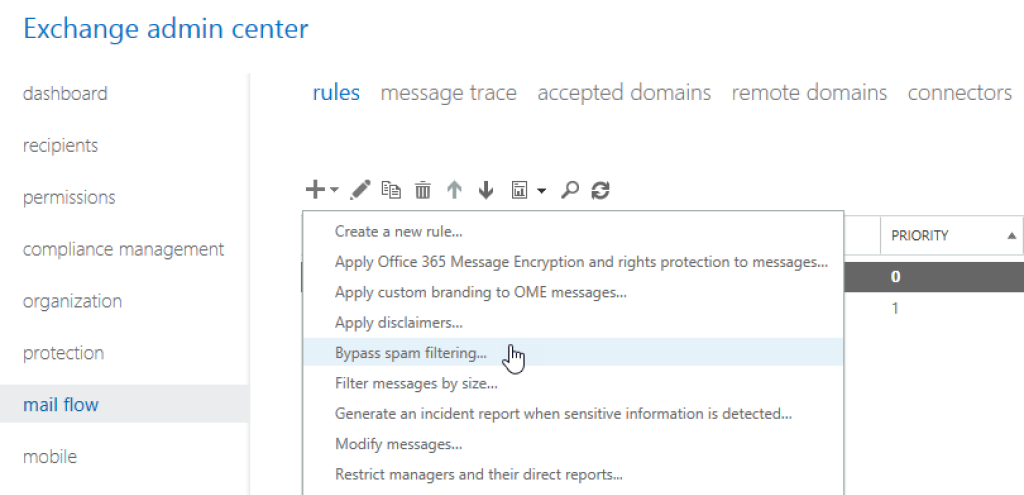Move the rule up with the up arrow
The height and width of the screenshot is (495, 1024).
(455, 189)
